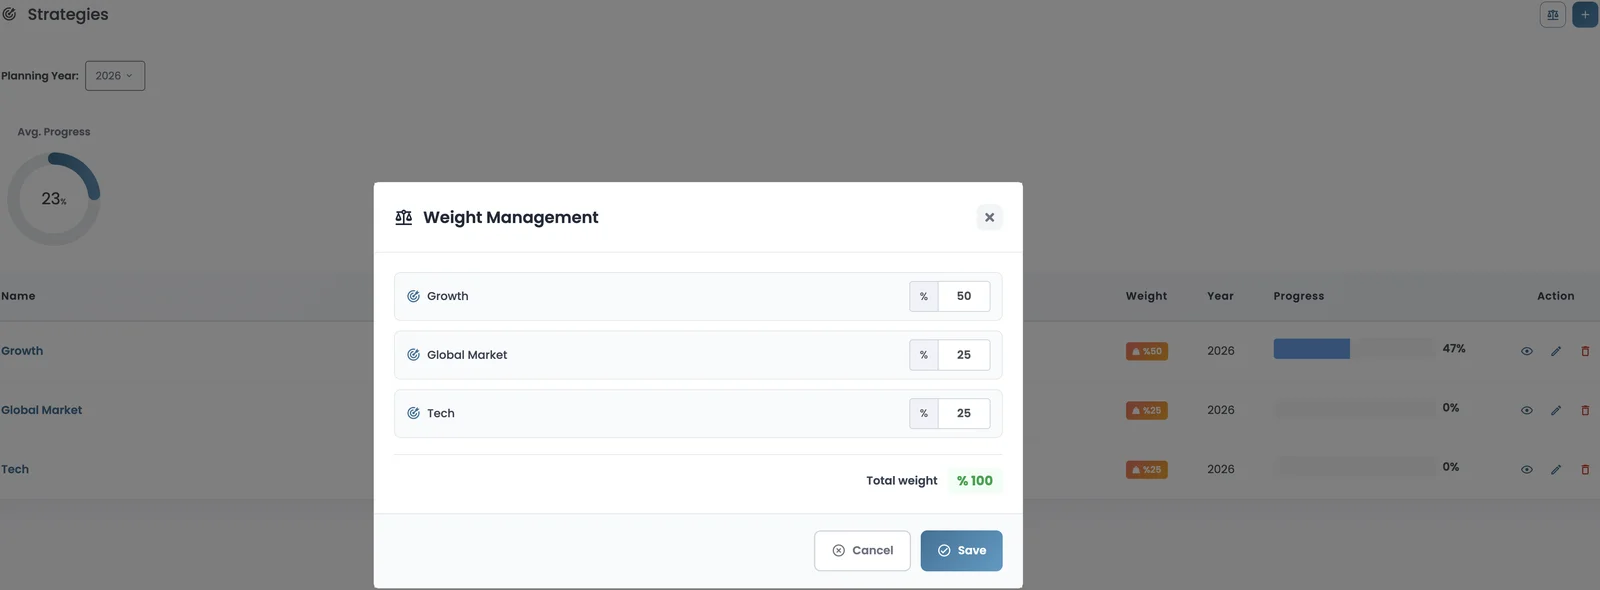Screen dimensions: 1600x590
Task: Open the Global Market strategy link
Action: 42,410
